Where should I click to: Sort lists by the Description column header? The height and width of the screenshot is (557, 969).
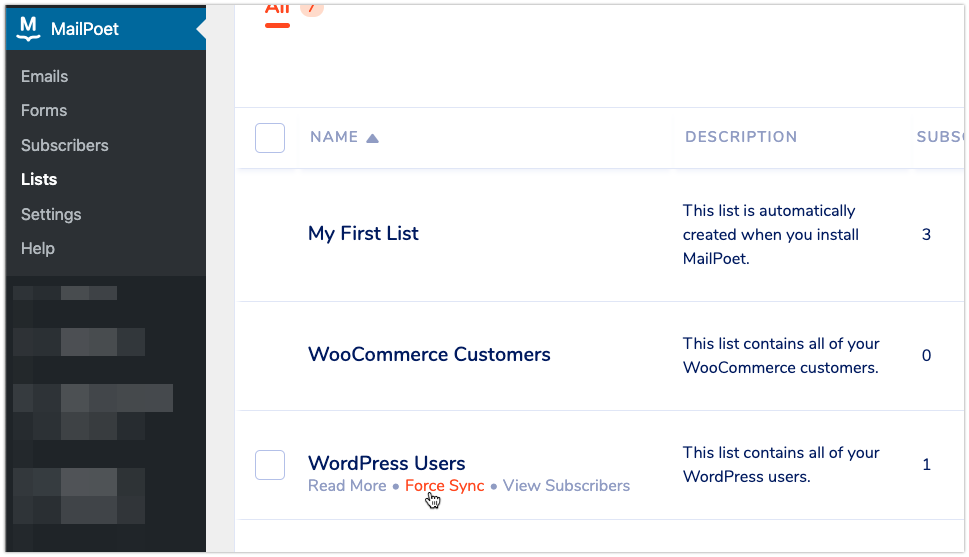click(x=741, y=137)
